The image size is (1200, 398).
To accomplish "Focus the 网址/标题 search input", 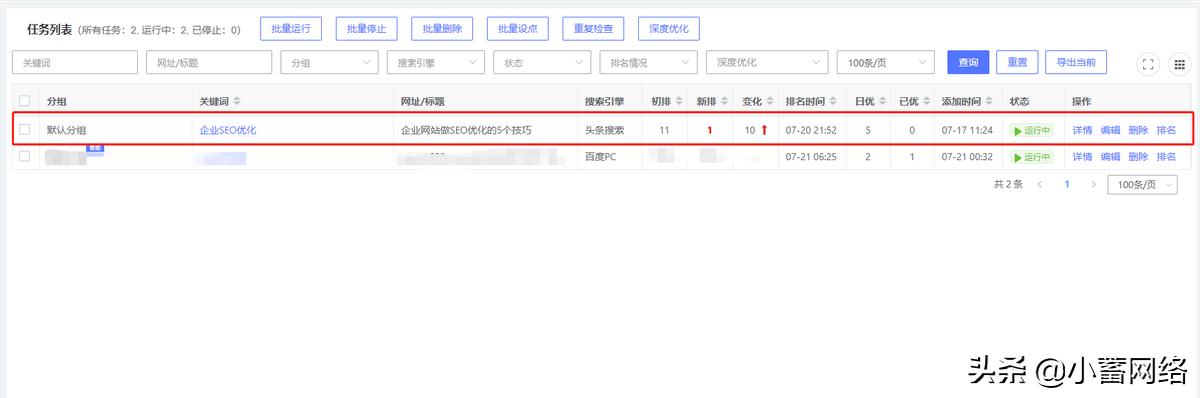I will pos(209,62).
